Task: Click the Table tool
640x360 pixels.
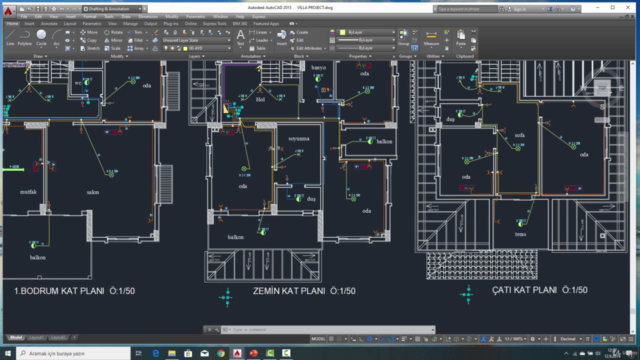Action: 258,48
